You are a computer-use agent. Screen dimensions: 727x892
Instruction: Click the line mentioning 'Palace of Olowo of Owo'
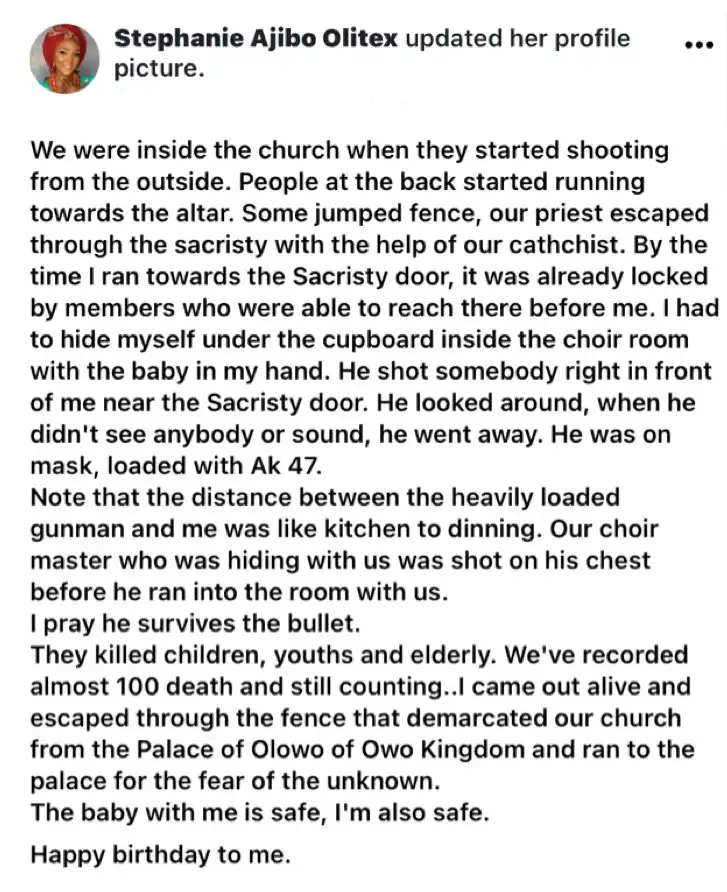[362, 750]
